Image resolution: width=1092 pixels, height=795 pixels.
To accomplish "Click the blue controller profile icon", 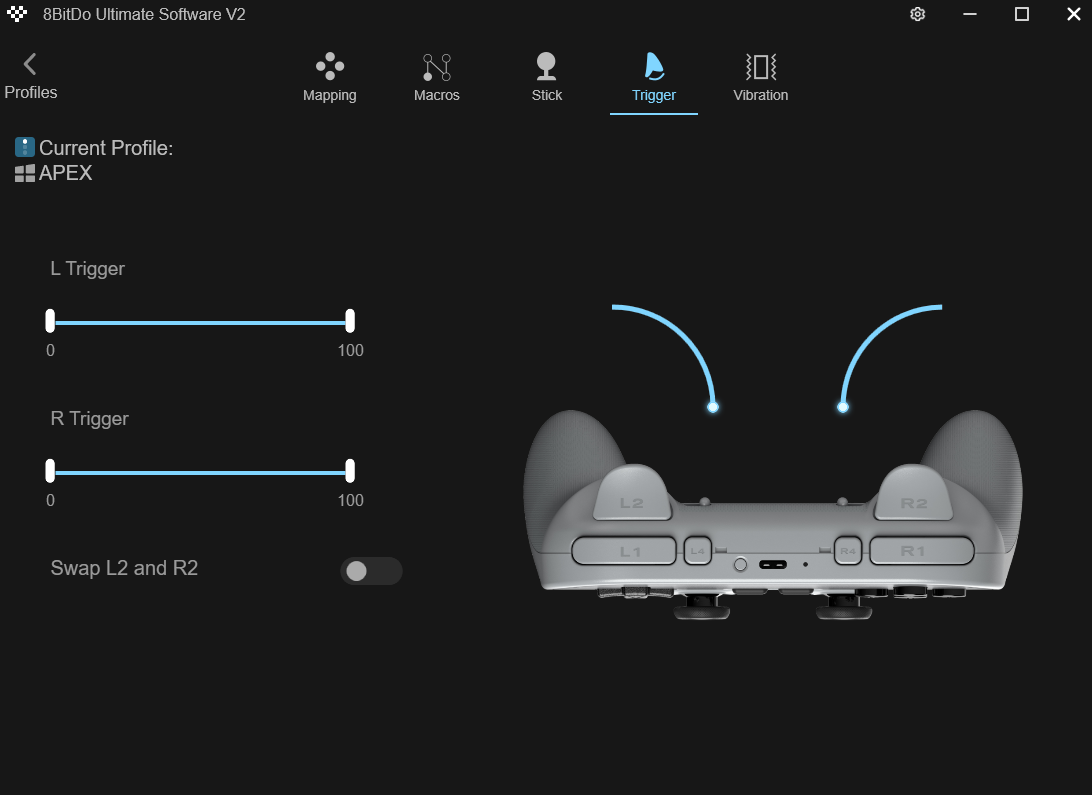I will click(x=24, y=147).
